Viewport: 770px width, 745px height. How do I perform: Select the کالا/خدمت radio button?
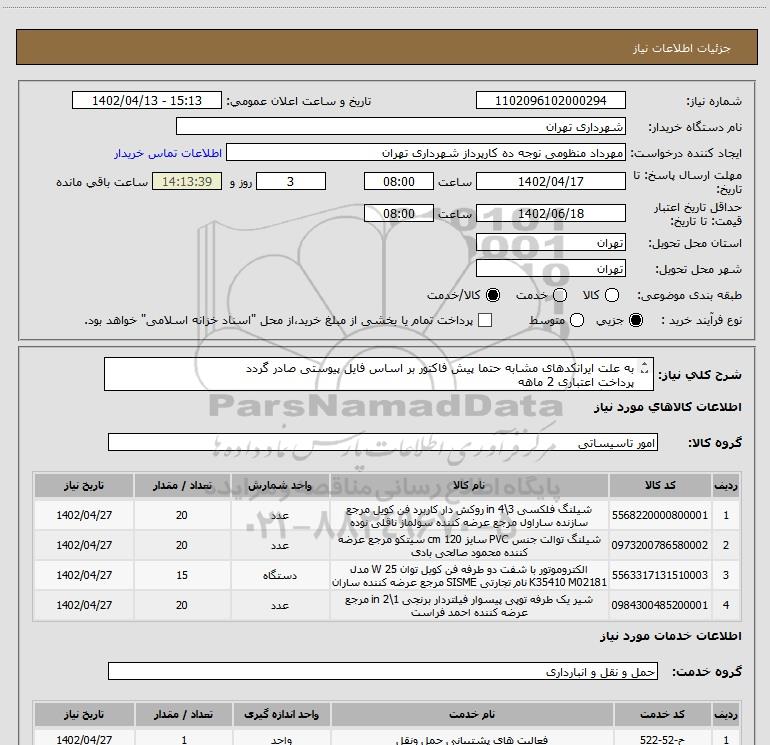point(493,295)
